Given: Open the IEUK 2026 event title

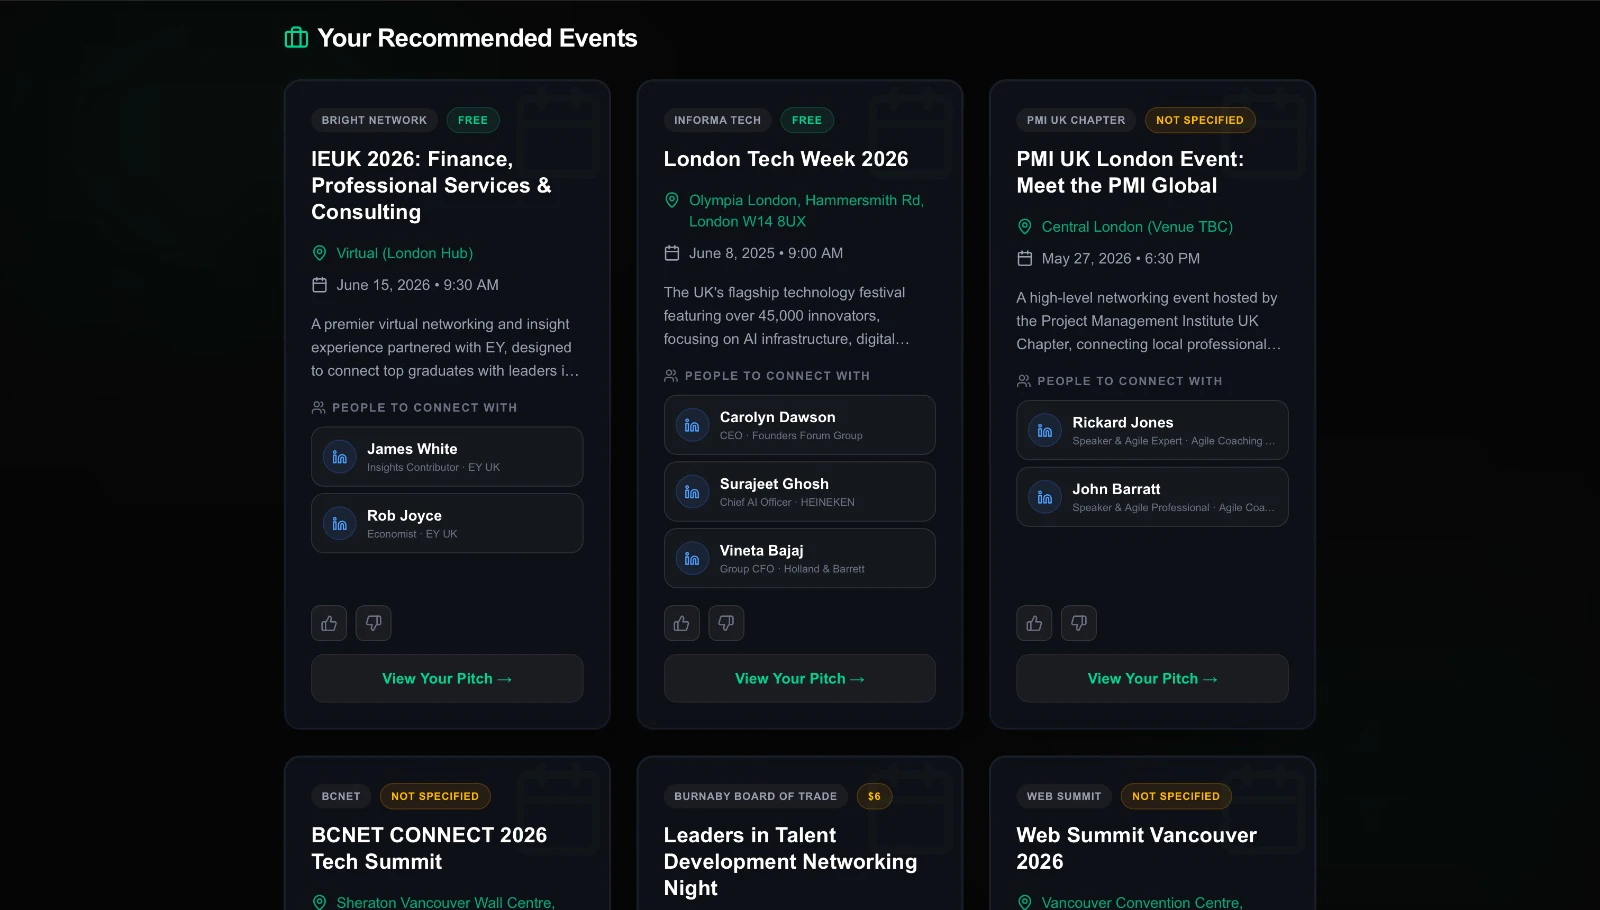Looking at the screenshot, I should click(431, 185).
